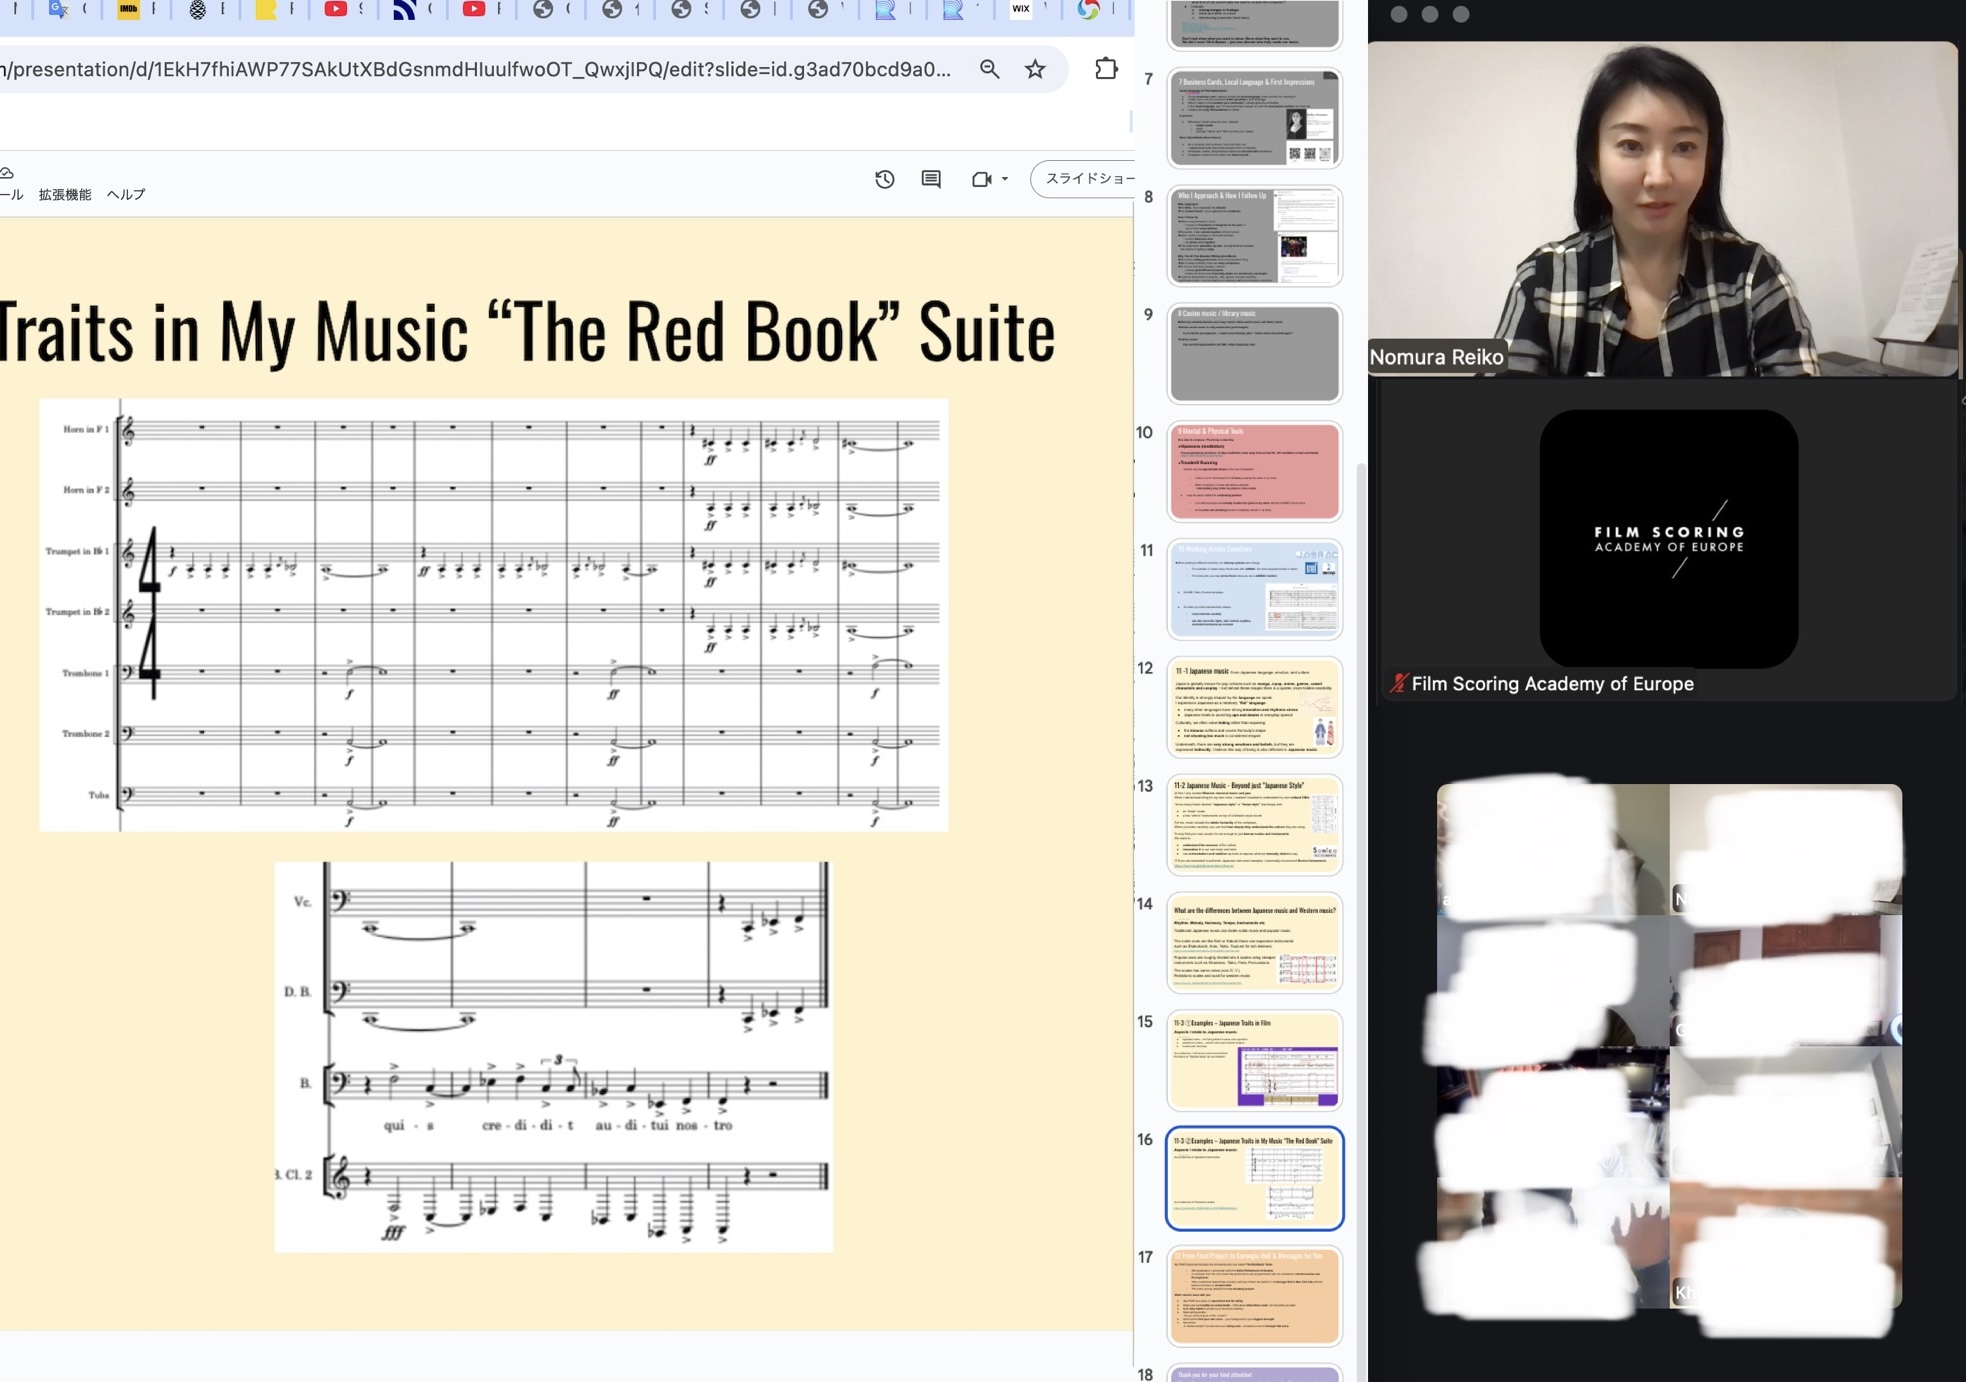Switch to the first YouTube tab
The width and height of the screenshot is (1966, 1382).
tap(336, 9)
